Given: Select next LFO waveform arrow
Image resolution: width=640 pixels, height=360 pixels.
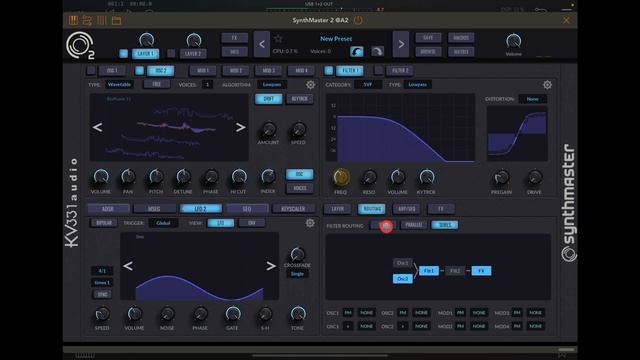Looking at the screenshot, I should point(271,266).
